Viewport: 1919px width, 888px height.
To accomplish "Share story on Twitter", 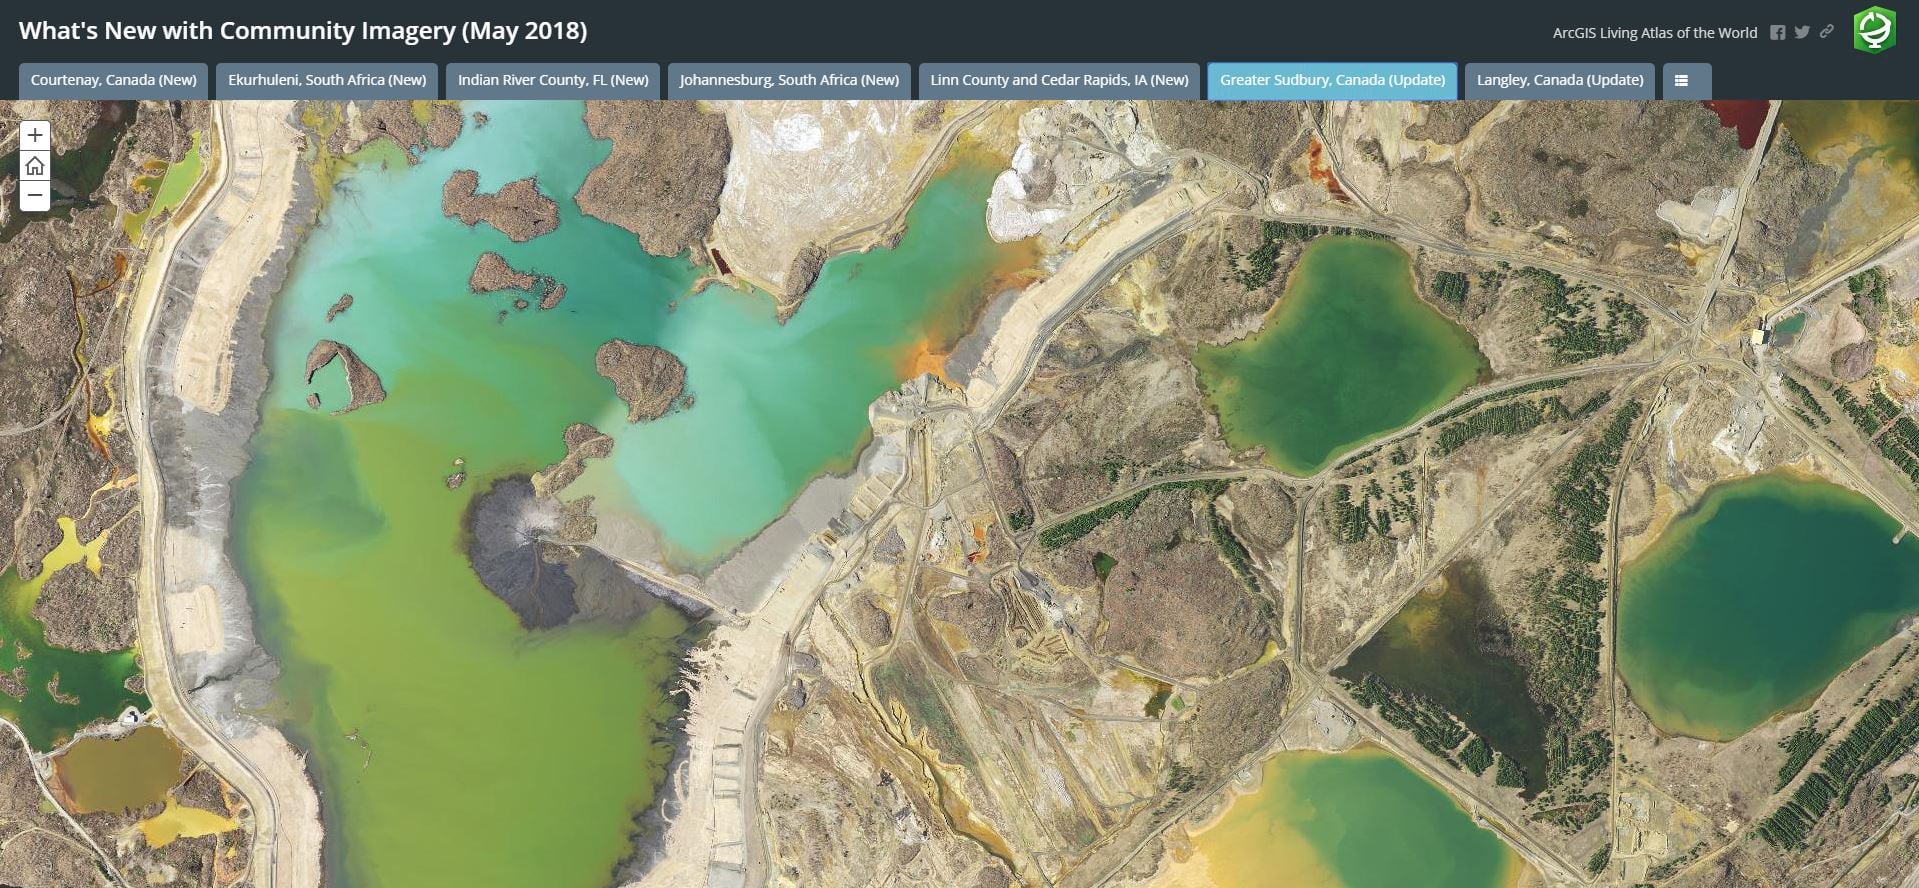I will (x=1802, y=32).
